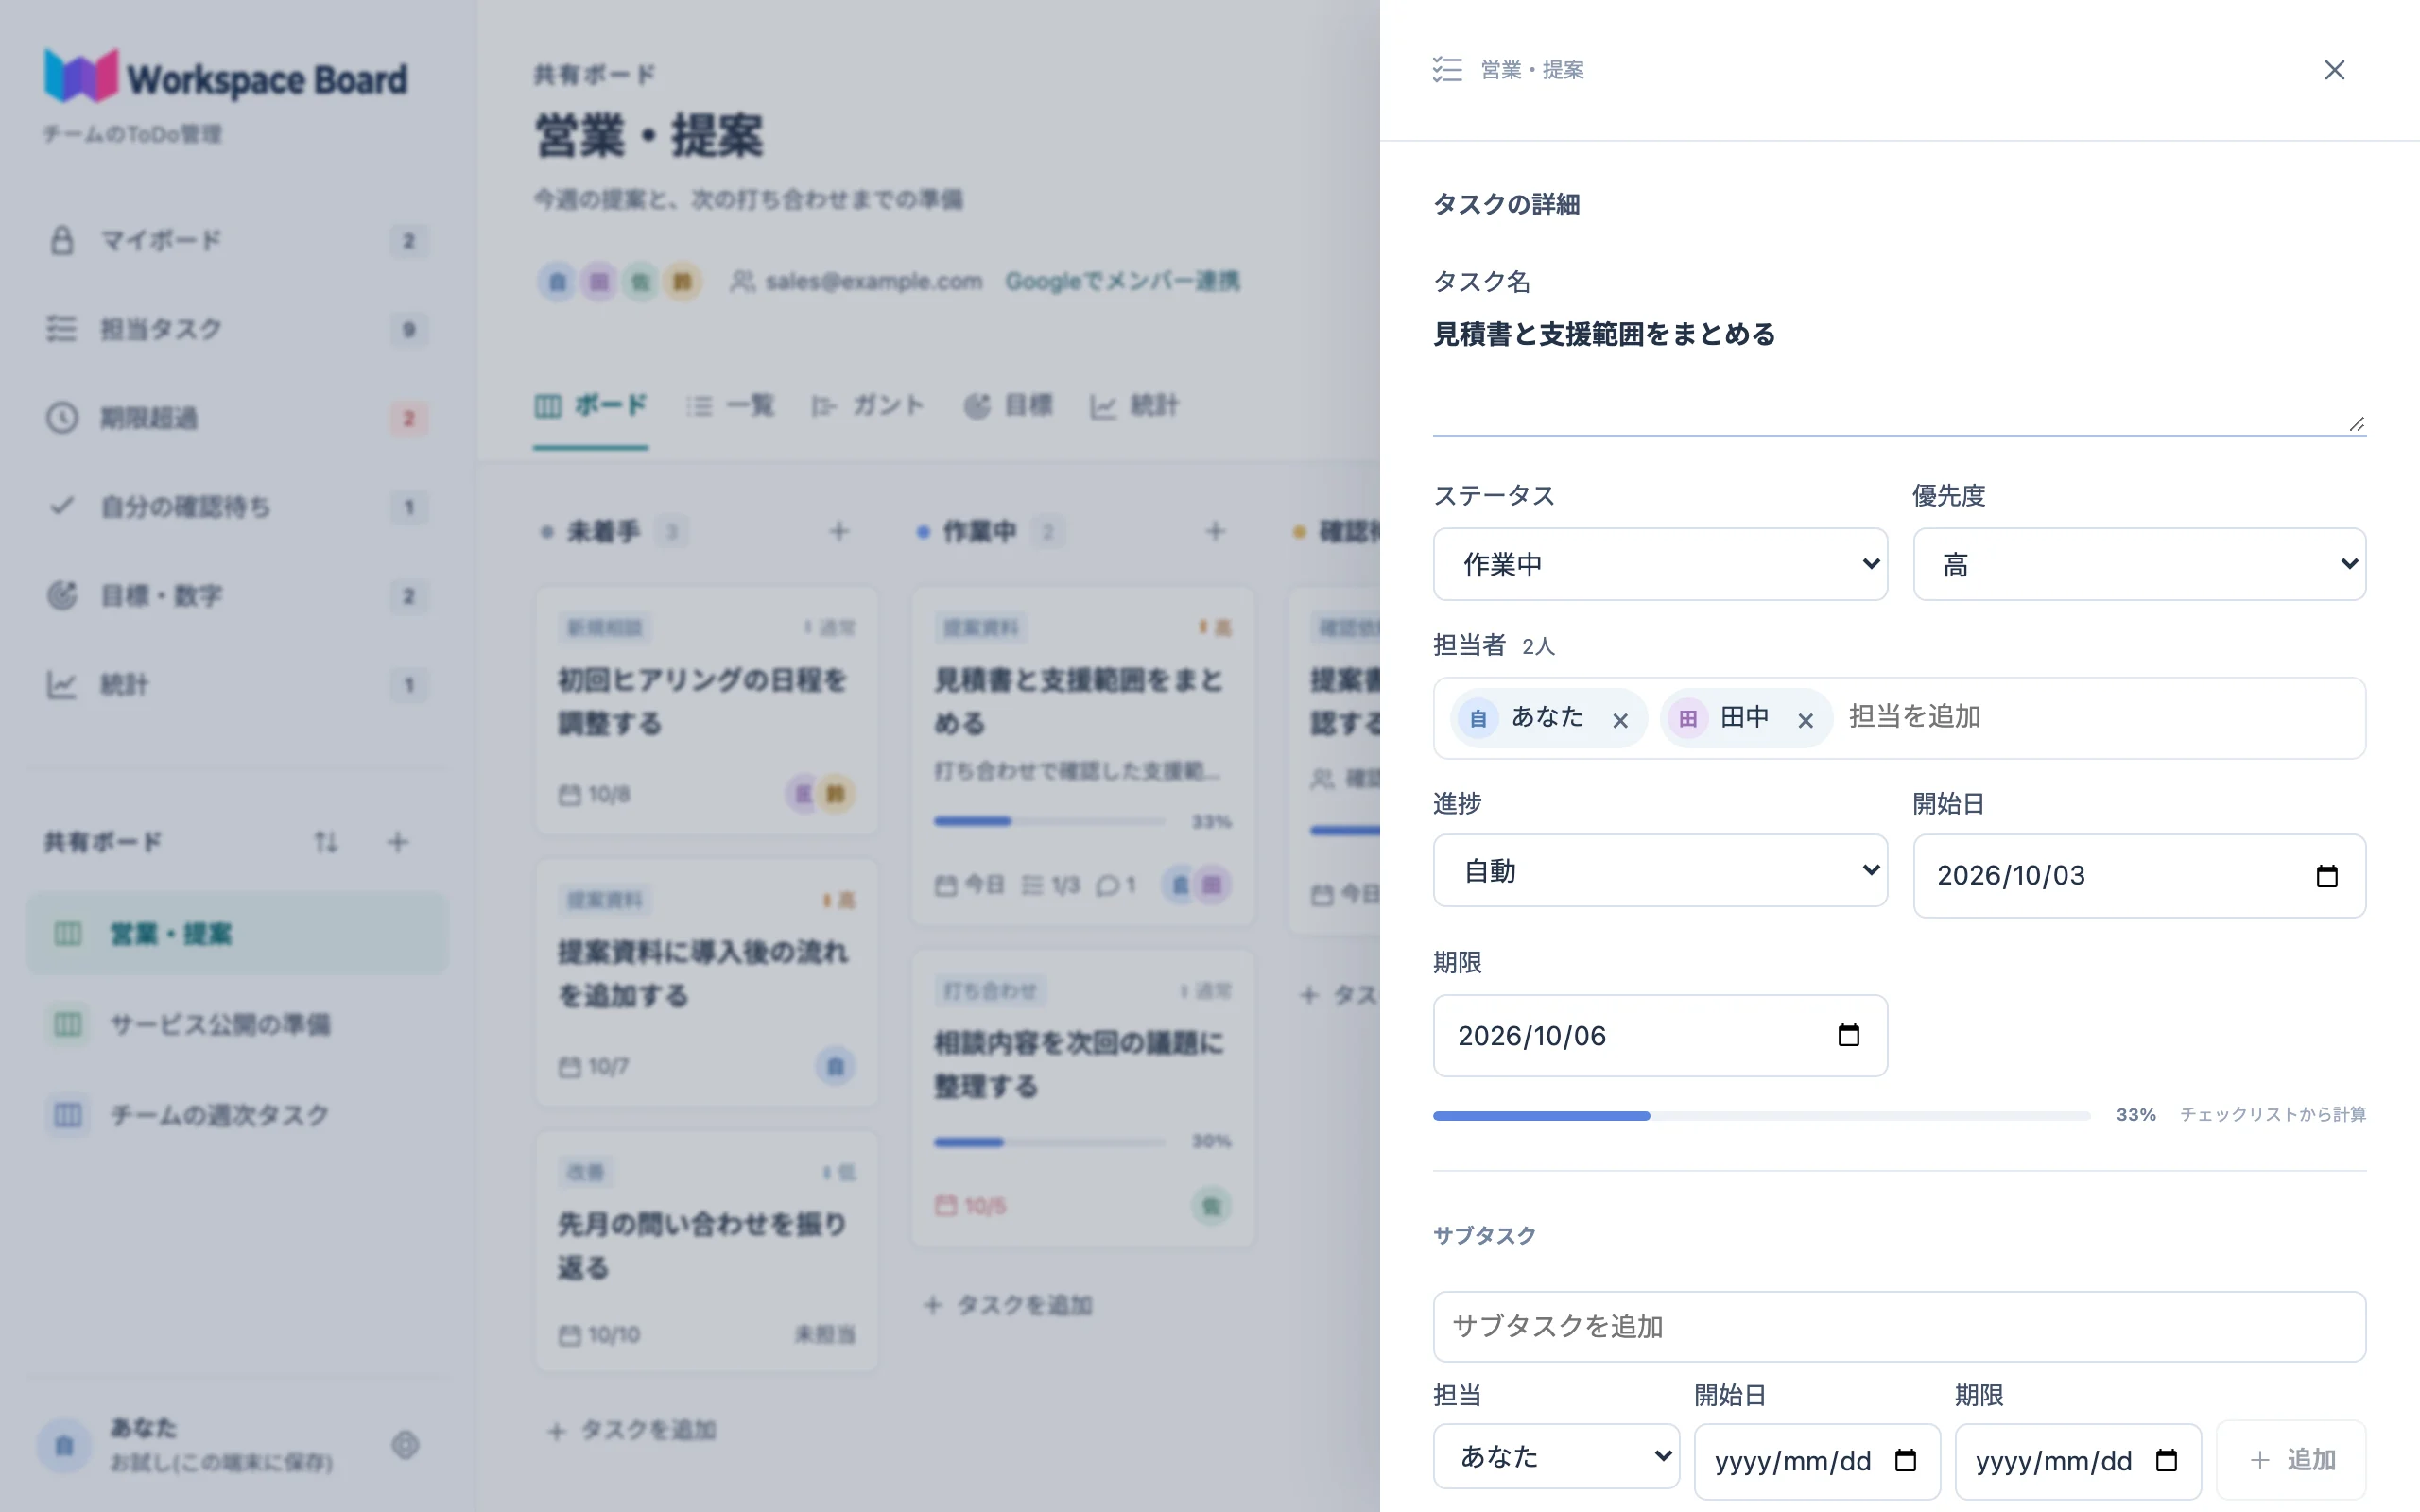2420x1512 pixels.
Task: Remove あなた from assignees
Action: click(x=1620, y=720)
